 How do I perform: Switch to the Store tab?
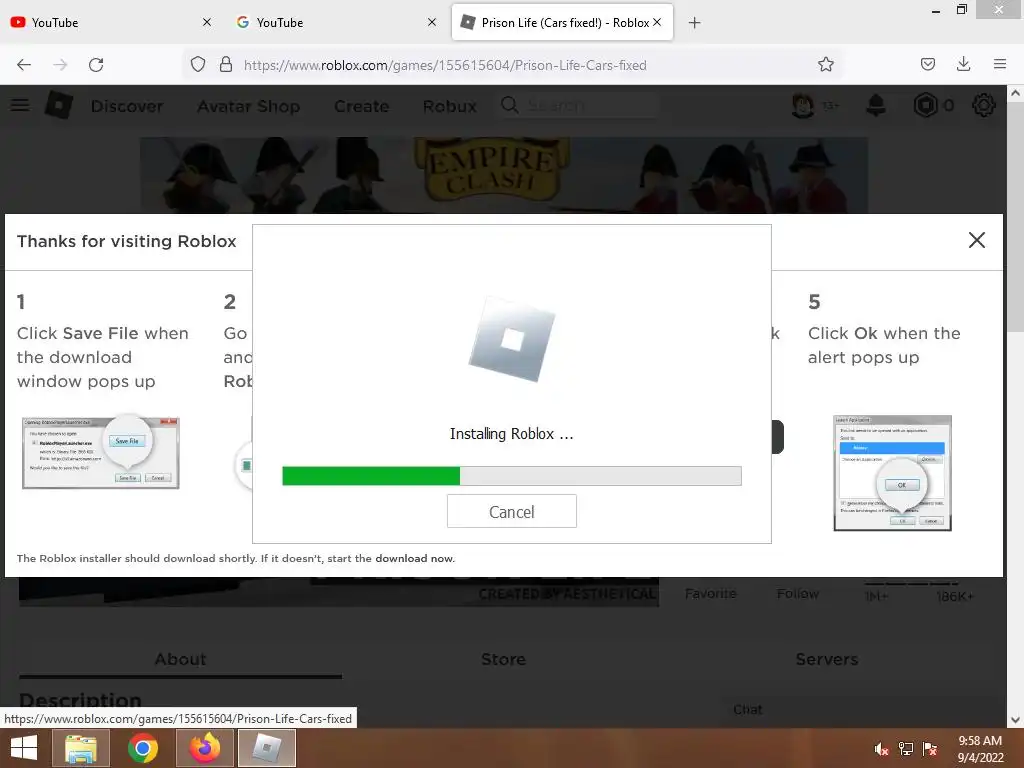click(x=504, y=659)
